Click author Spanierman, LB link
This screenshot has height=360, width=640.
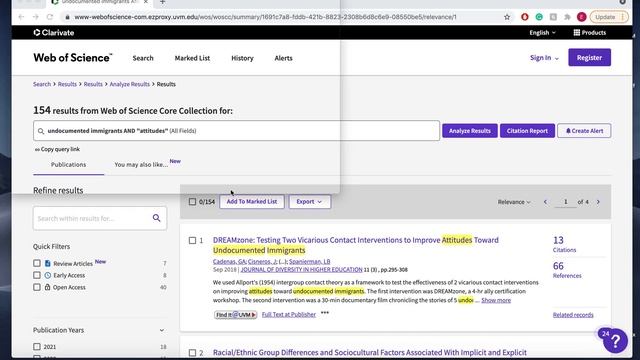(x=310, y=262)
